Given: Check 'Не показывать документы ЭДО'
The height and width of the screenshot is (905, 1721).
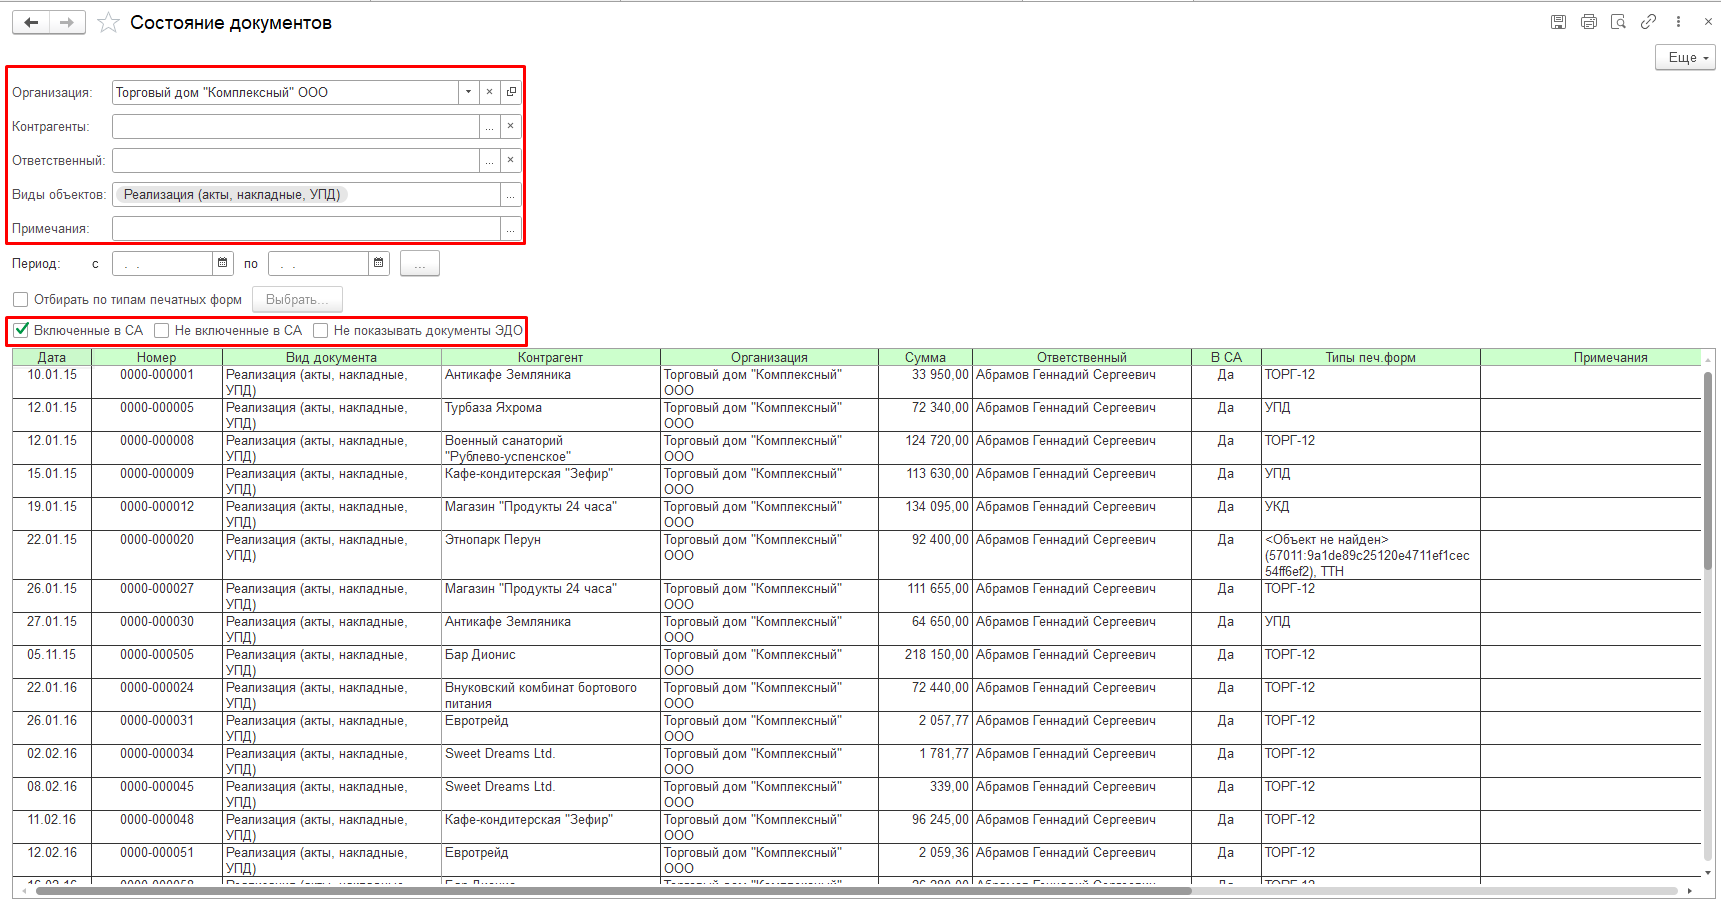Looking at the screenshot, I should click(321, 330).
